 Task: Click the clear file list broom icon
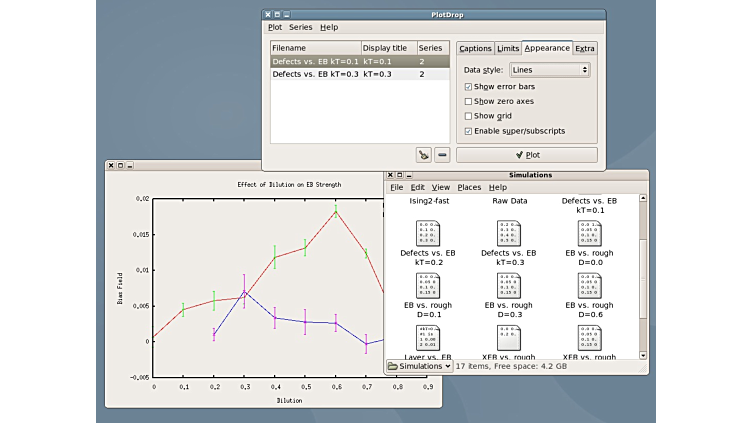pyautogui.click(x=423, y=155)
